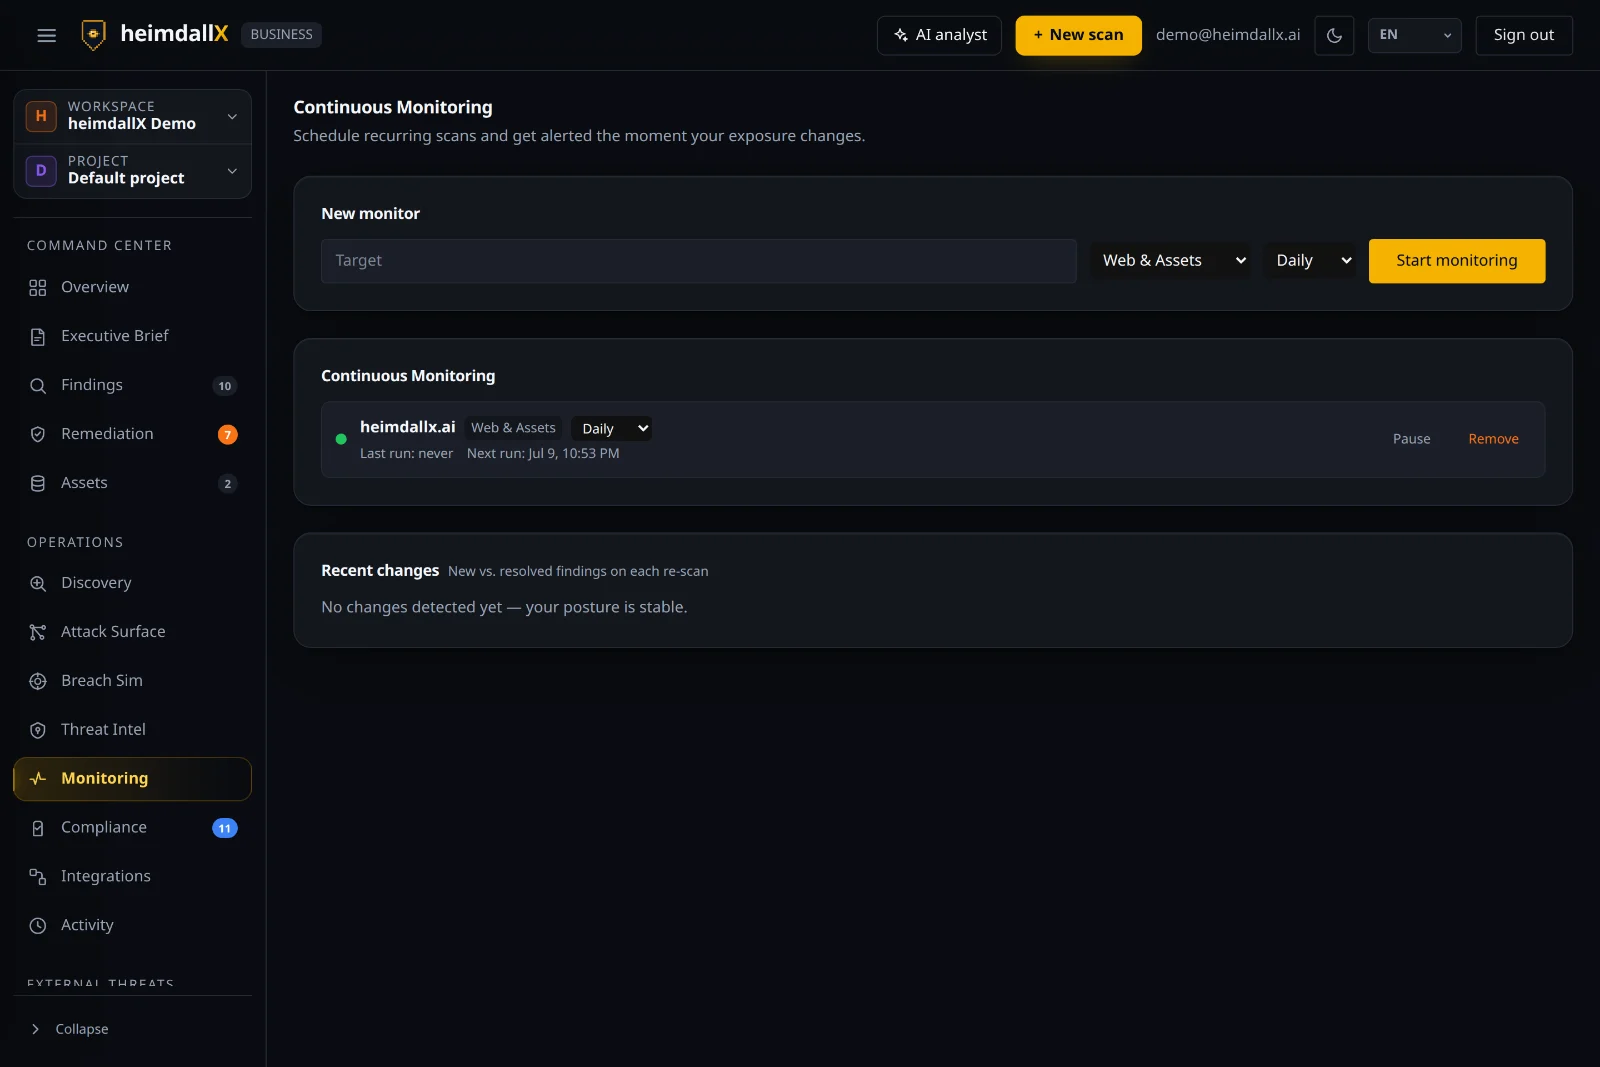This screenshot has height=1067, width=1600.
Task: Click the Remediation shield-check icon
Action: point(38,435)
